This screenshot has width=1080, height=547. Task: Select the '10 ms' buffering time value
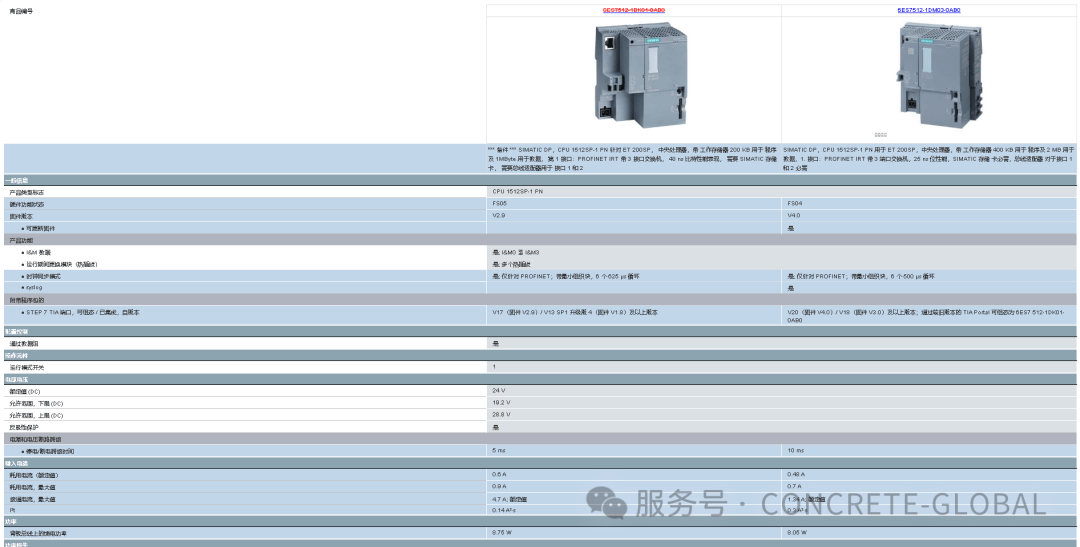tap(796, 451)
